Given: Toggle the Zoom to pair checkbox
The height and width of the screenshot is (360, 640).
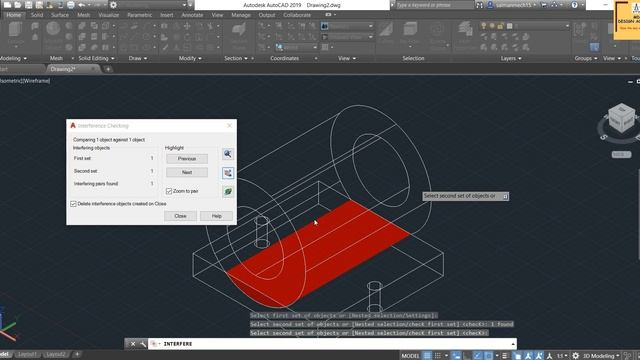Looking at the screenshot, I should point(169,191).
